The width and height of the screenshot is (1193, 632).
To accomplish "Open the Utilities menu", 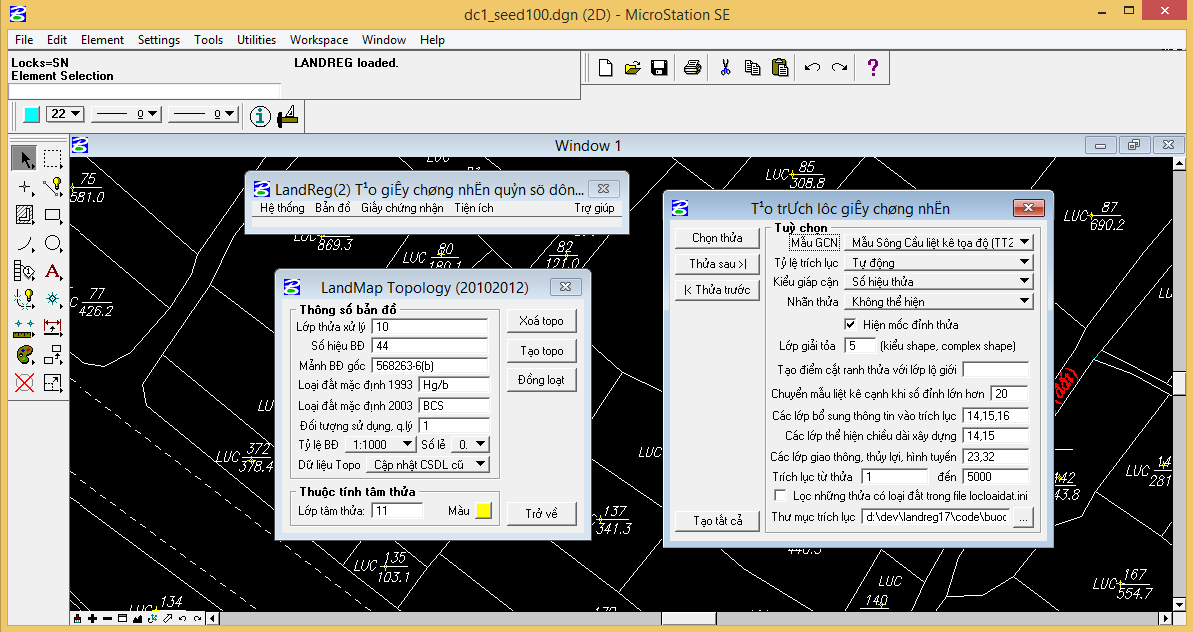I will [x=256, y=40].
